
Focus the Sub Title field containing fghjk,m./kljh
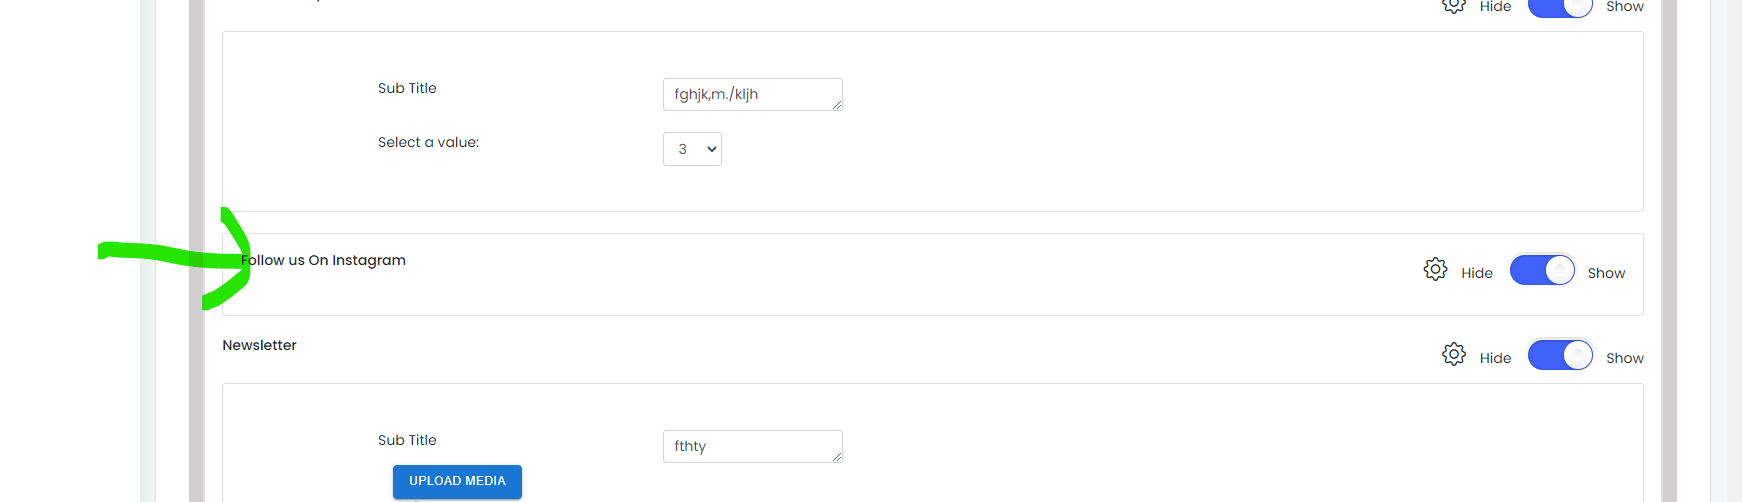tap(753, 94)
